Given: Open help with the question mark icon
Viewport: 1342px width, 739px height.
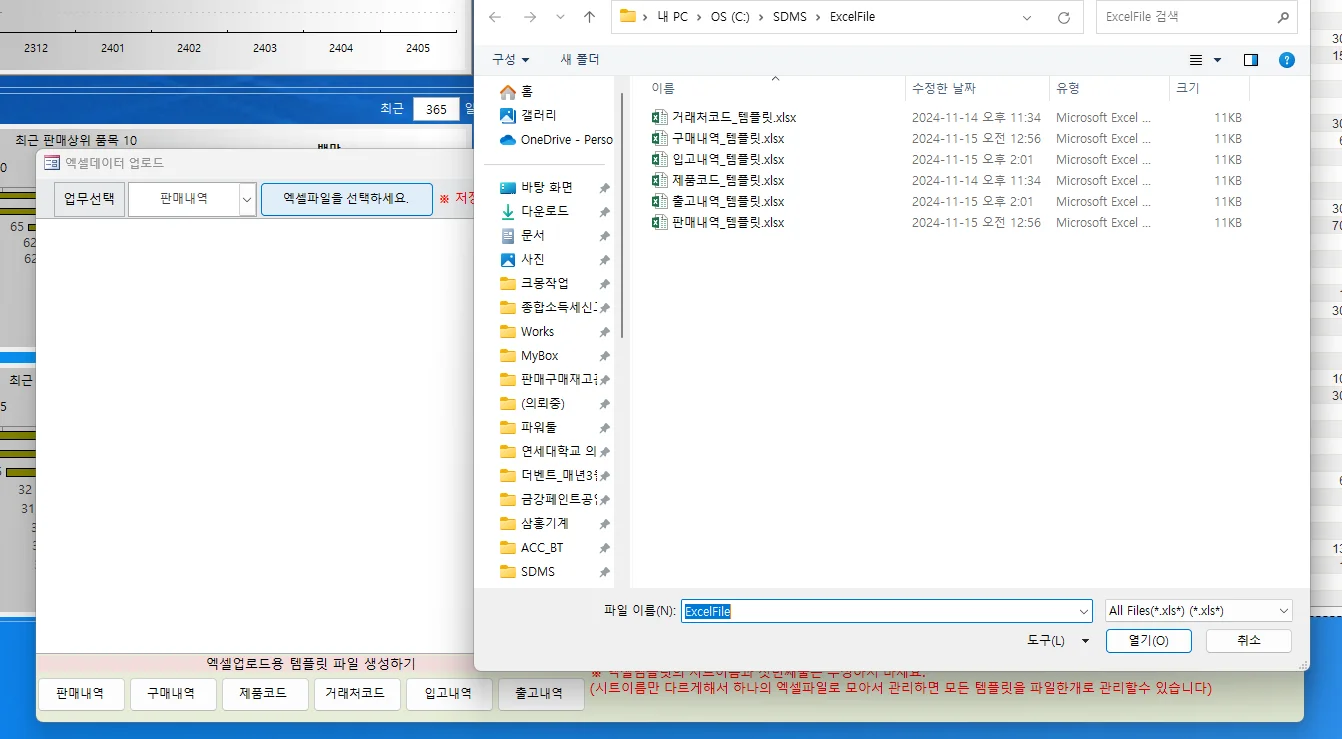Looking at the screenshot, I should click(1287, 60).
